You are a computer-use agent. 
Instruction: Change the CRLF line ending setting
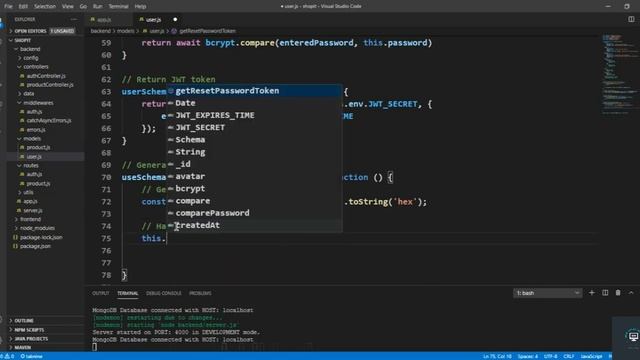click(x=569, y=356)
